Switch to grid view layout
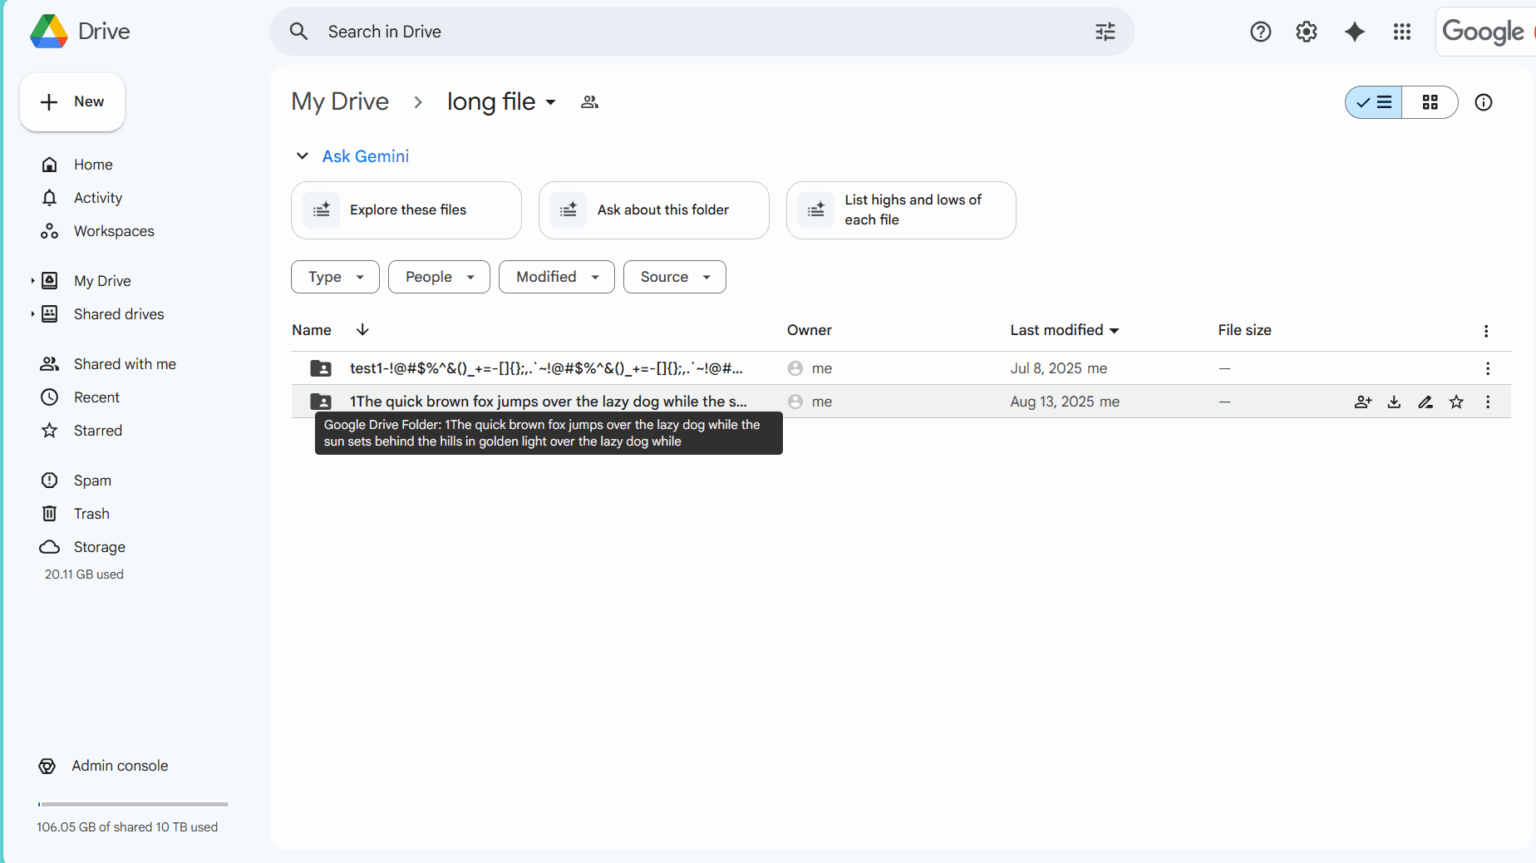This screenshot has height=863, width=1536. 1429,102
